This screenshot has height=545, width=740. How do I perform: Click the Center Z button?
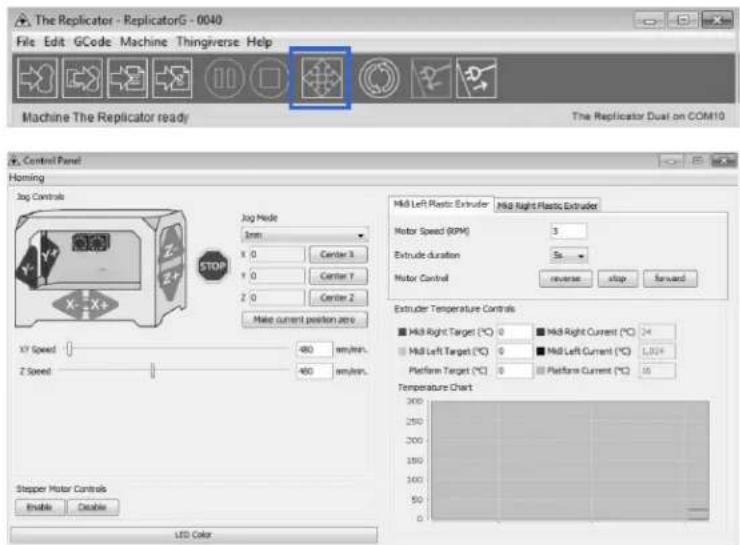(x=338, y=298)
